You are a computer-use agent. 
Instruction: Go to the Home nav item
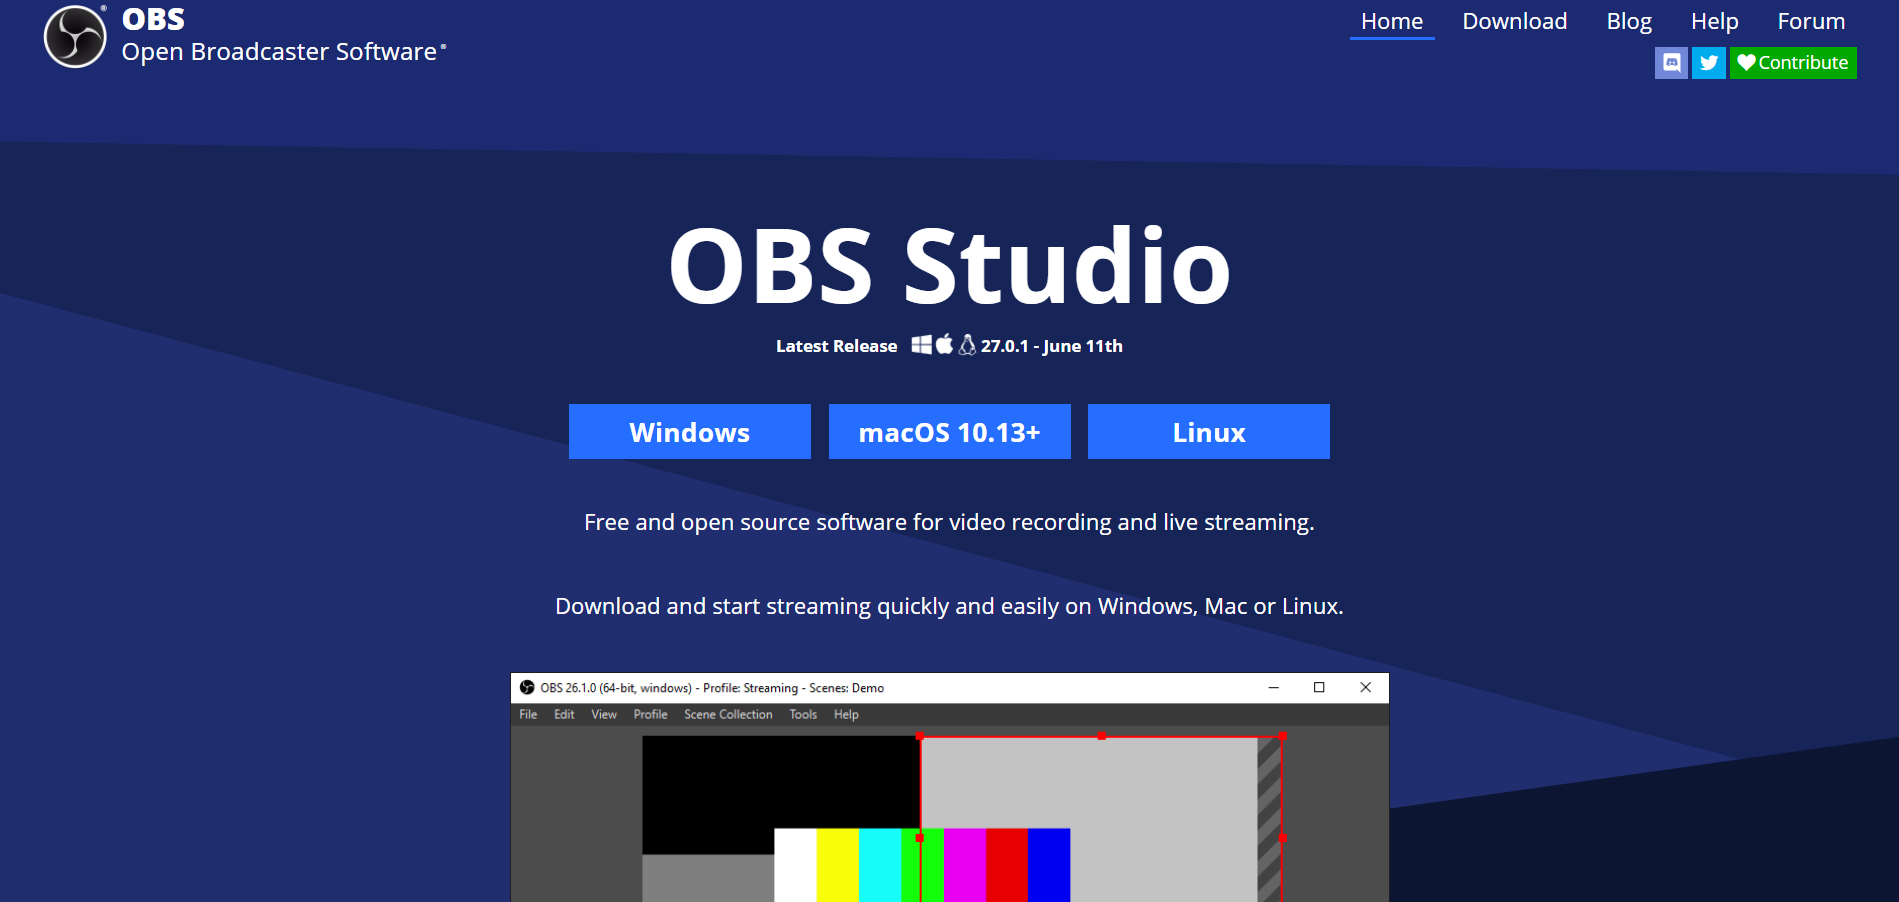point(1391,21)
